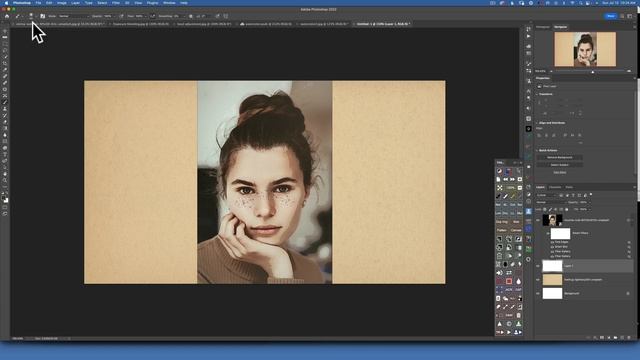Image resolution: width=640 pixels, height=360 pixels.
Task: Click the Remove Background quick action
Action: pyautogui.click(x=560, y=157)
